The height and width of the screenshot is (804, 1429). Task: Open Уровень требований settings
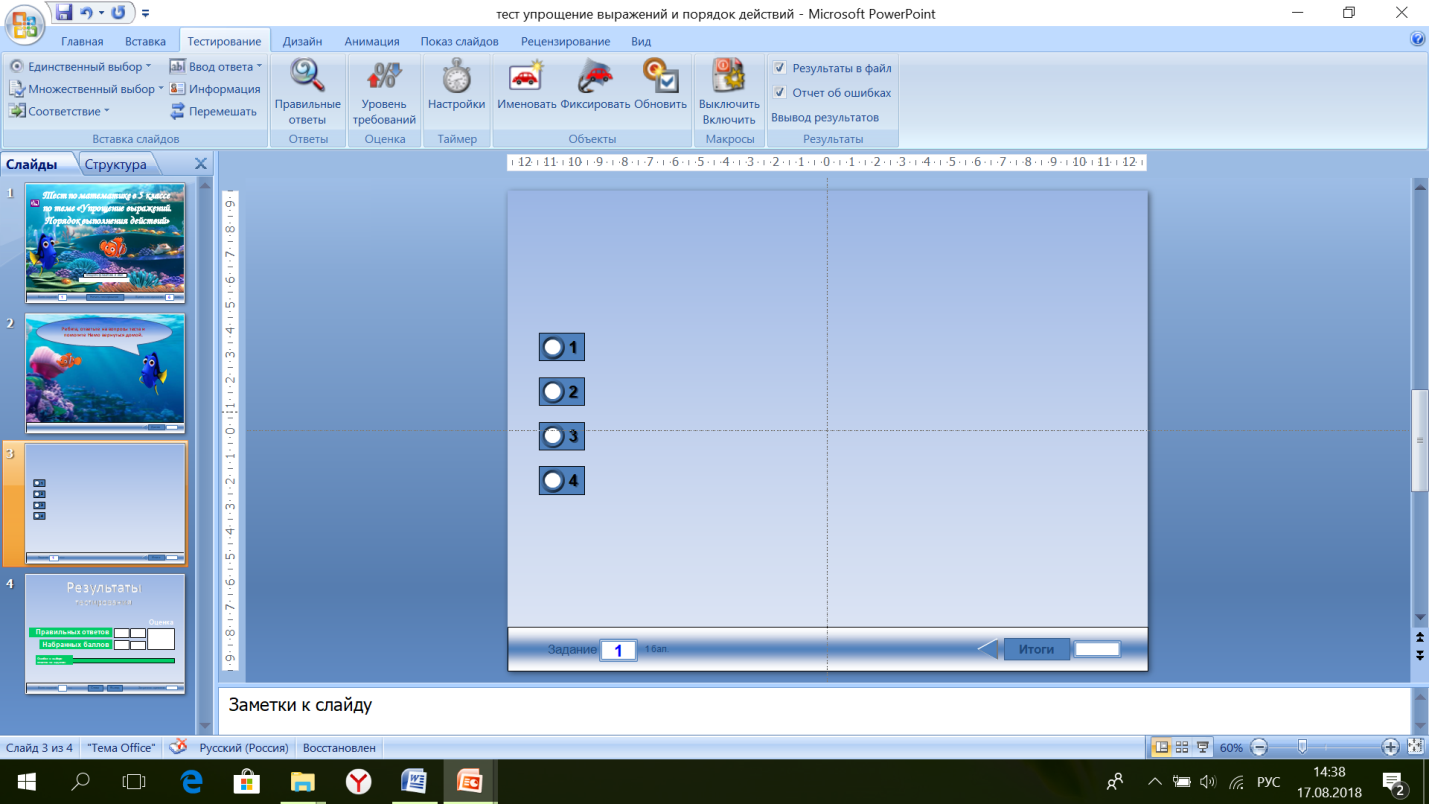pyautogui.click(x=384, y=90)
